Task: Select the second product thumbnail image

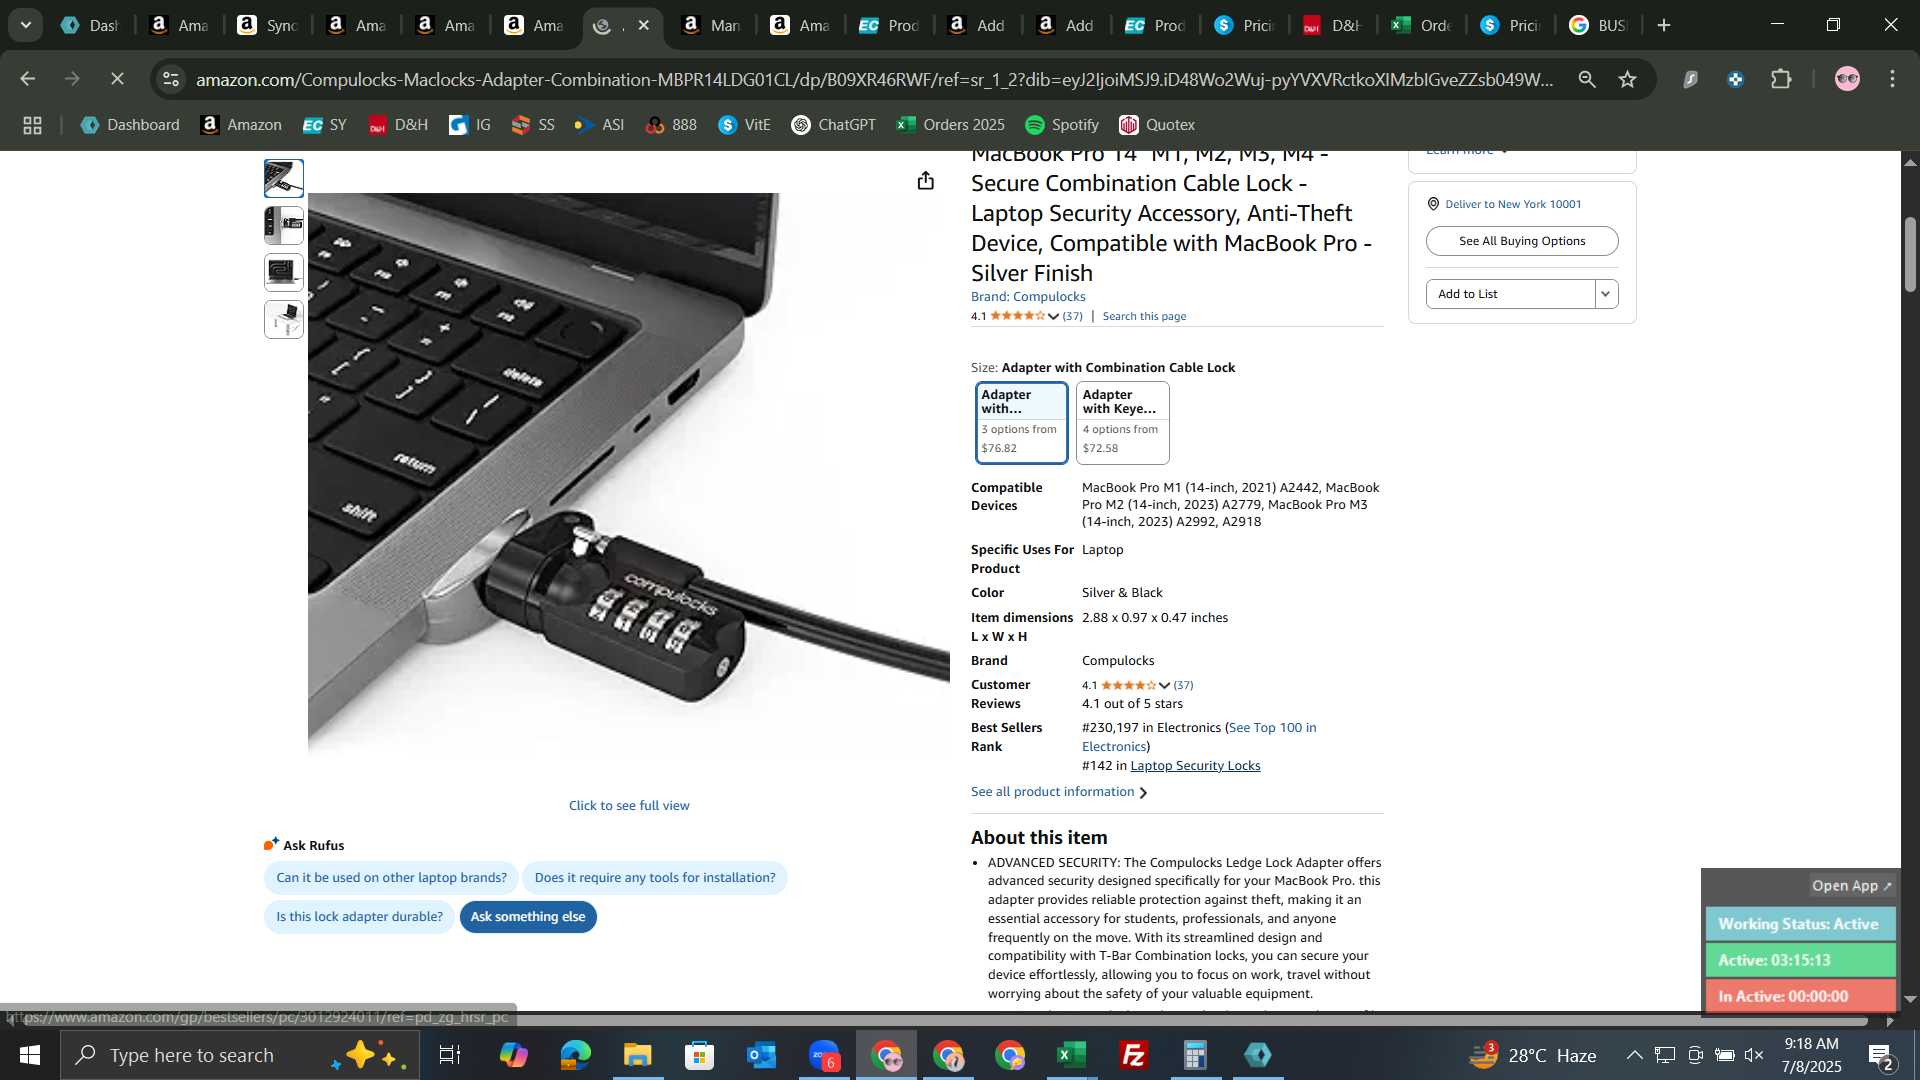Action: point(284,225)
